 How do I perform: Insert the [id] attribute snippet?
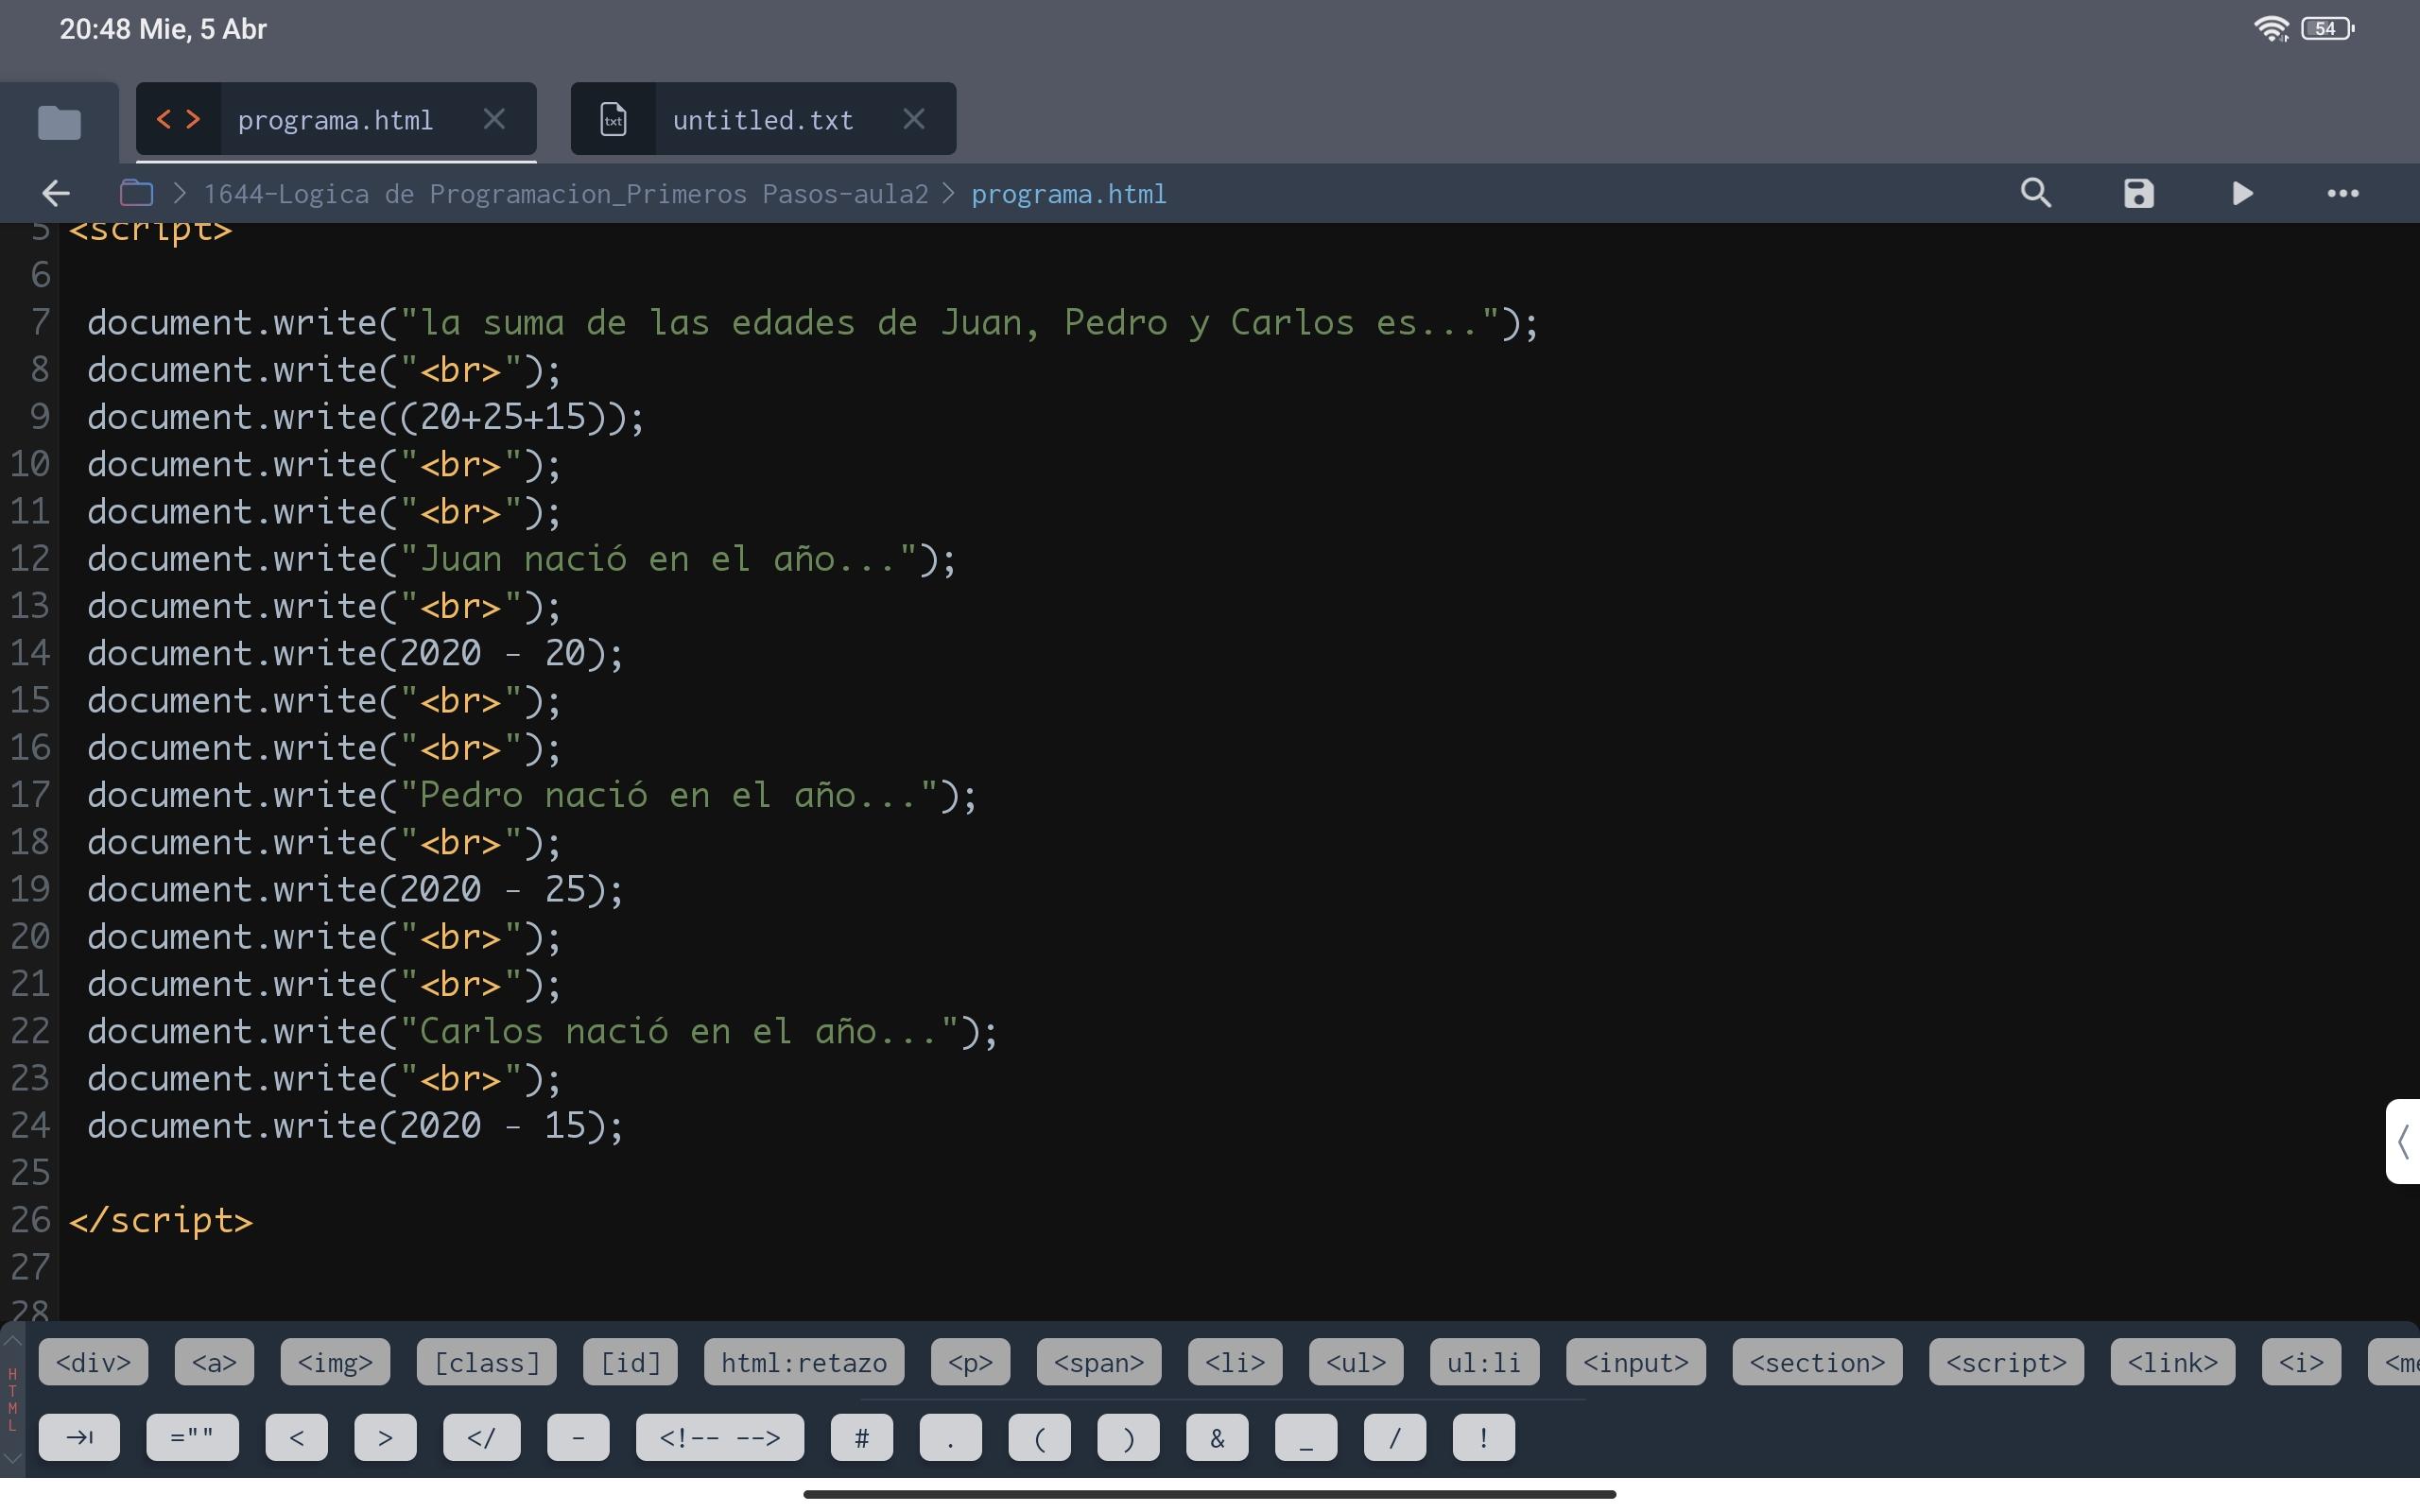[x=631, y=1362]
